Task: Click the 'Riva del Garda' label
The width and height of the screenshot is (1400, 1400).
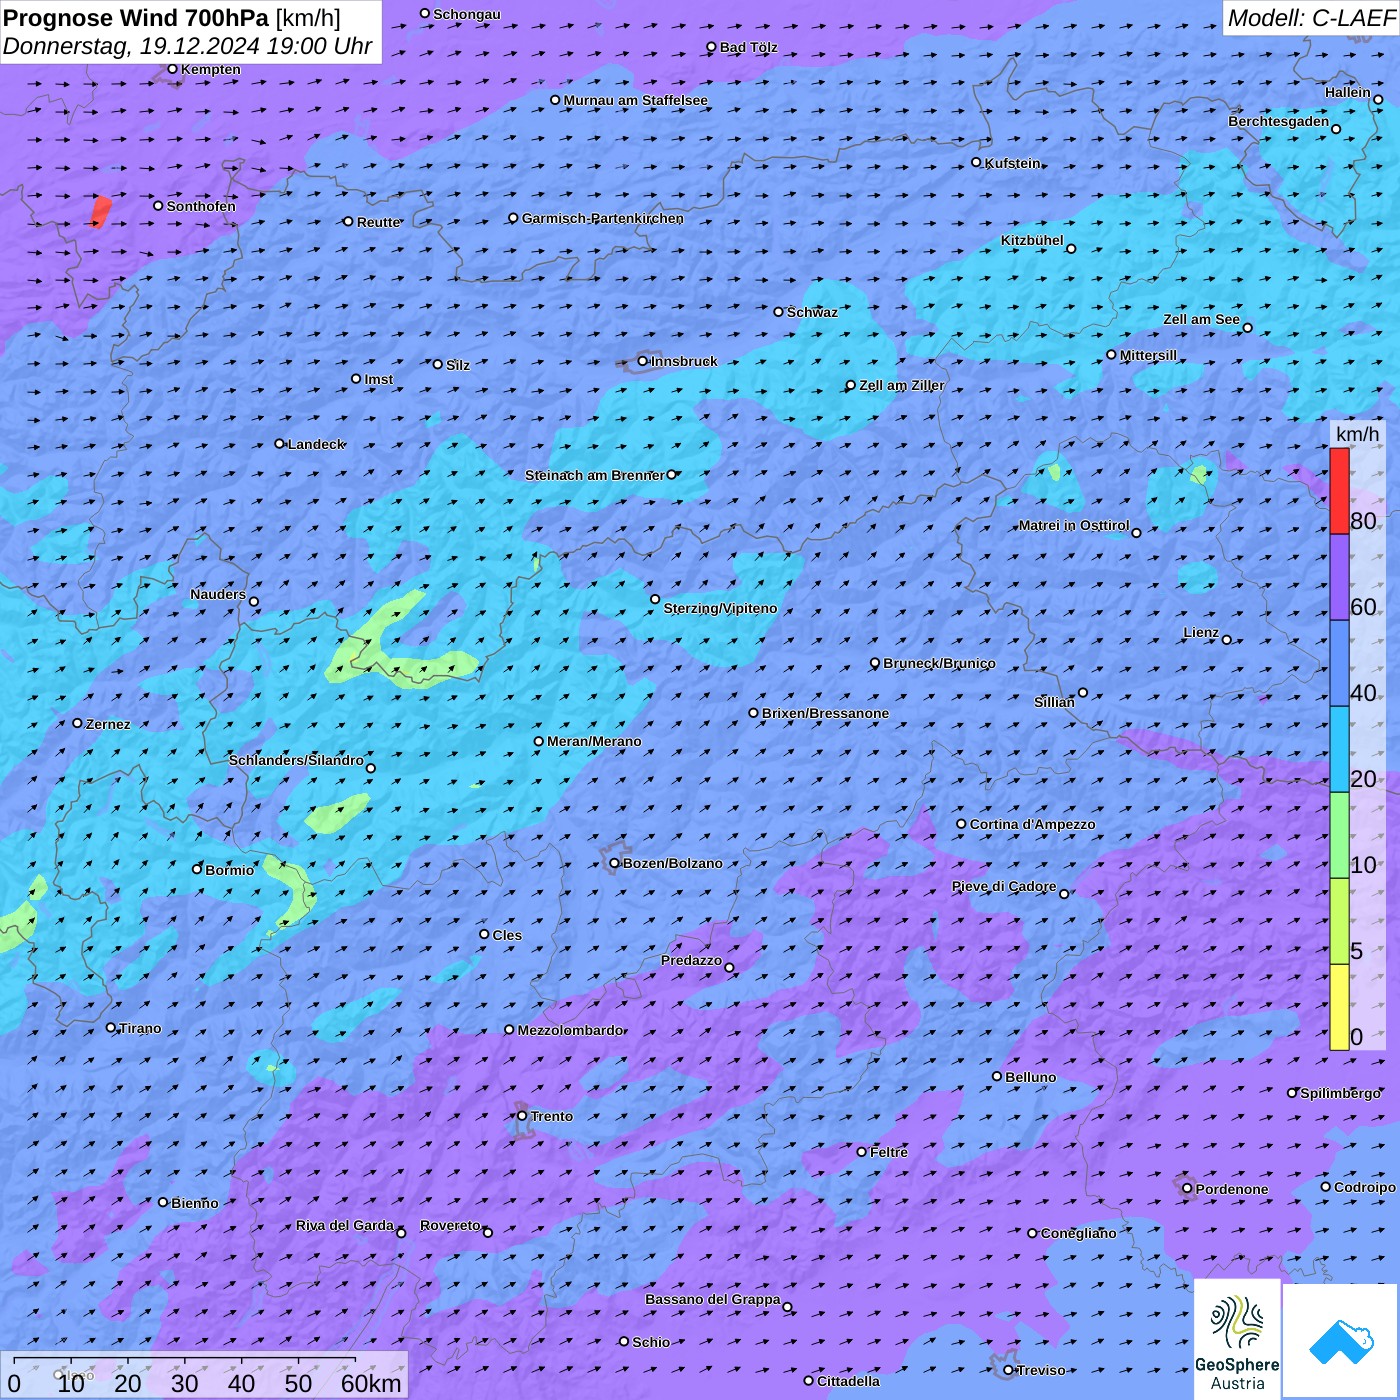Action: tap(345, 1225)
